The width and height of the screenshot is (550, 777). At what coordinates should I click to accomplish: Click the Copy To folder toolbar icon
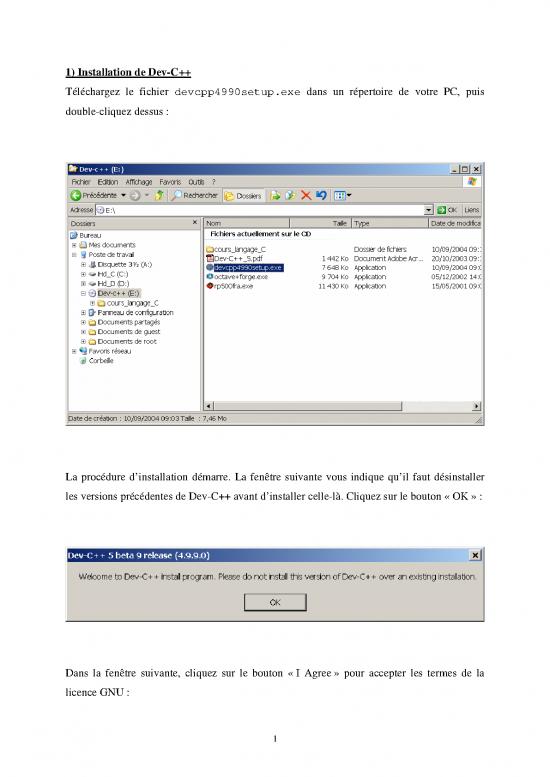point(290,196)
